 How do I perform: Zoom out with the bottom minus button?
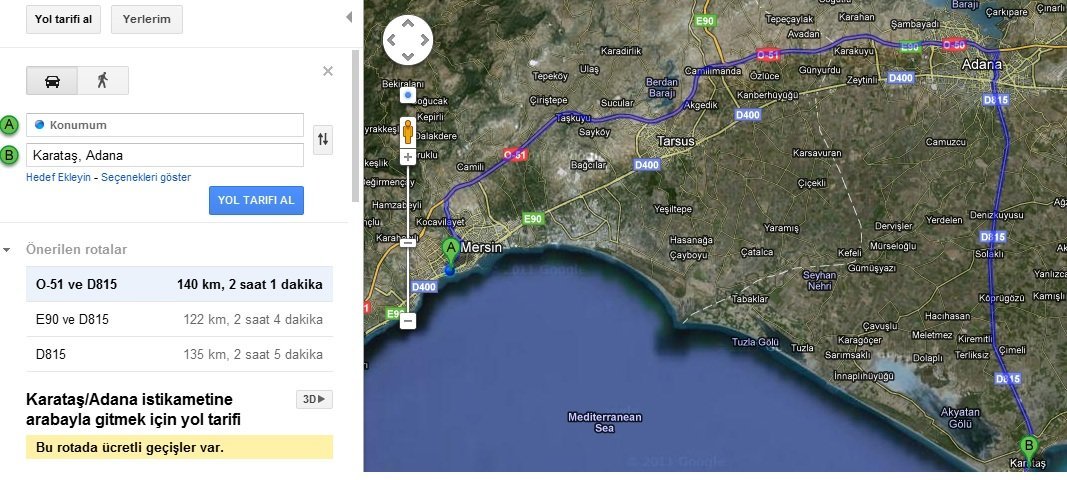pyautogui.click(x=408, y=320)
